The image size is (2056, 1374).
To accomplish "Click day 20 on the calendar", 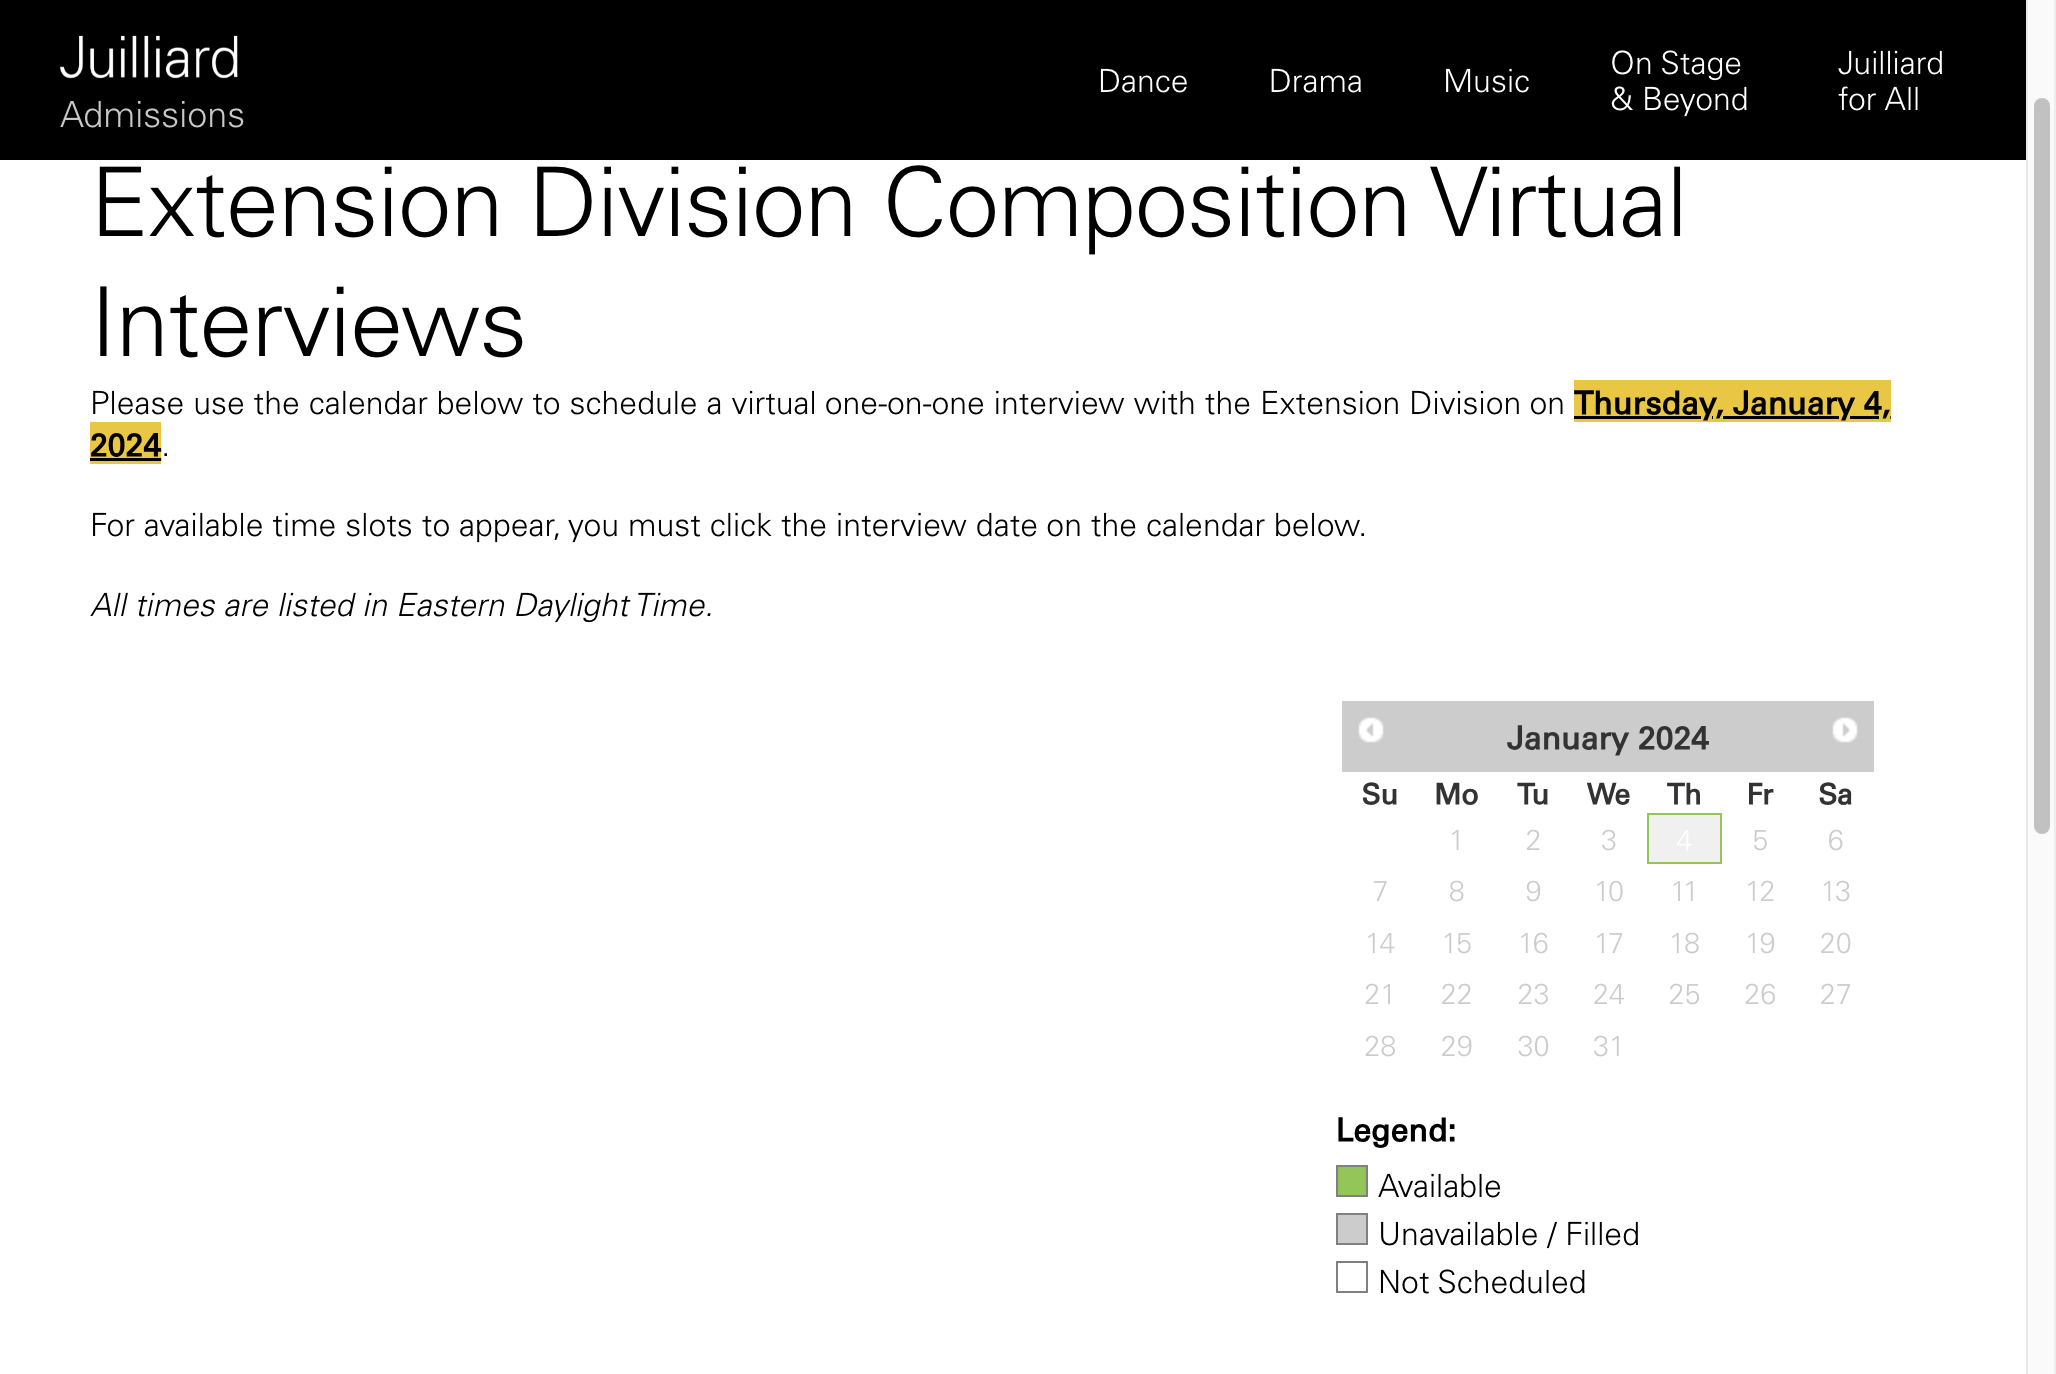I will pos(1836,943).
